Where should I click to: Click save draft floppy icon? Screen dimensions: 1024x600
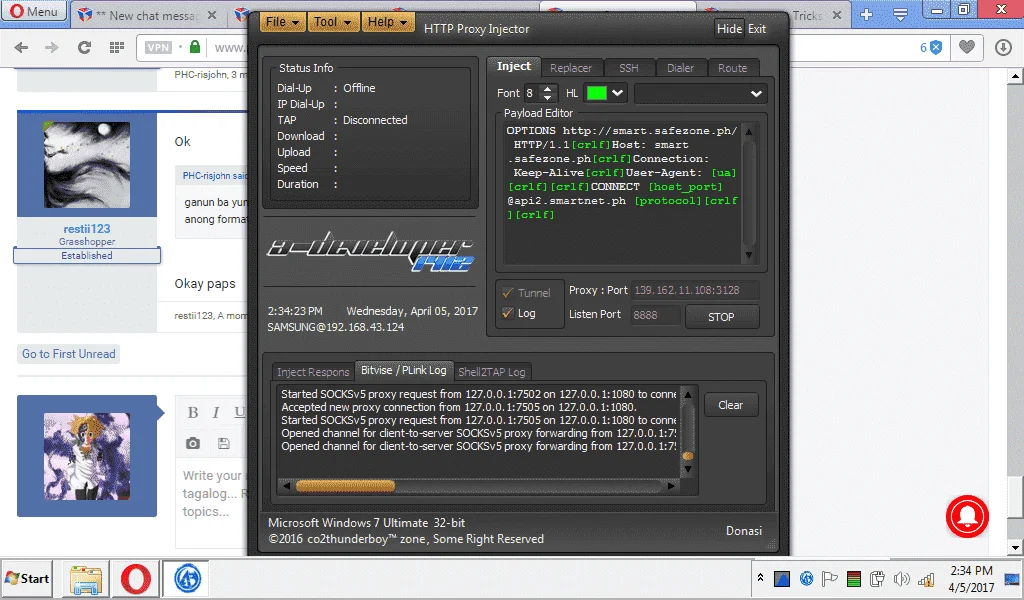(223, 443)
